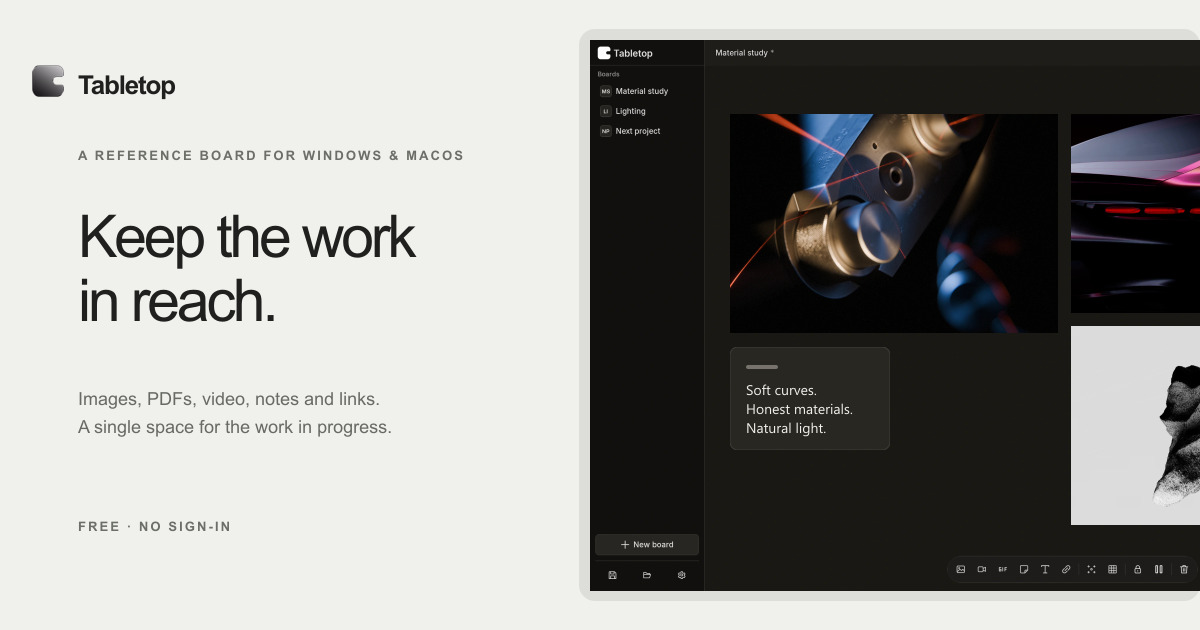
Task: Click the "Keep the work in reach." headline
Action: coord(247,270)
